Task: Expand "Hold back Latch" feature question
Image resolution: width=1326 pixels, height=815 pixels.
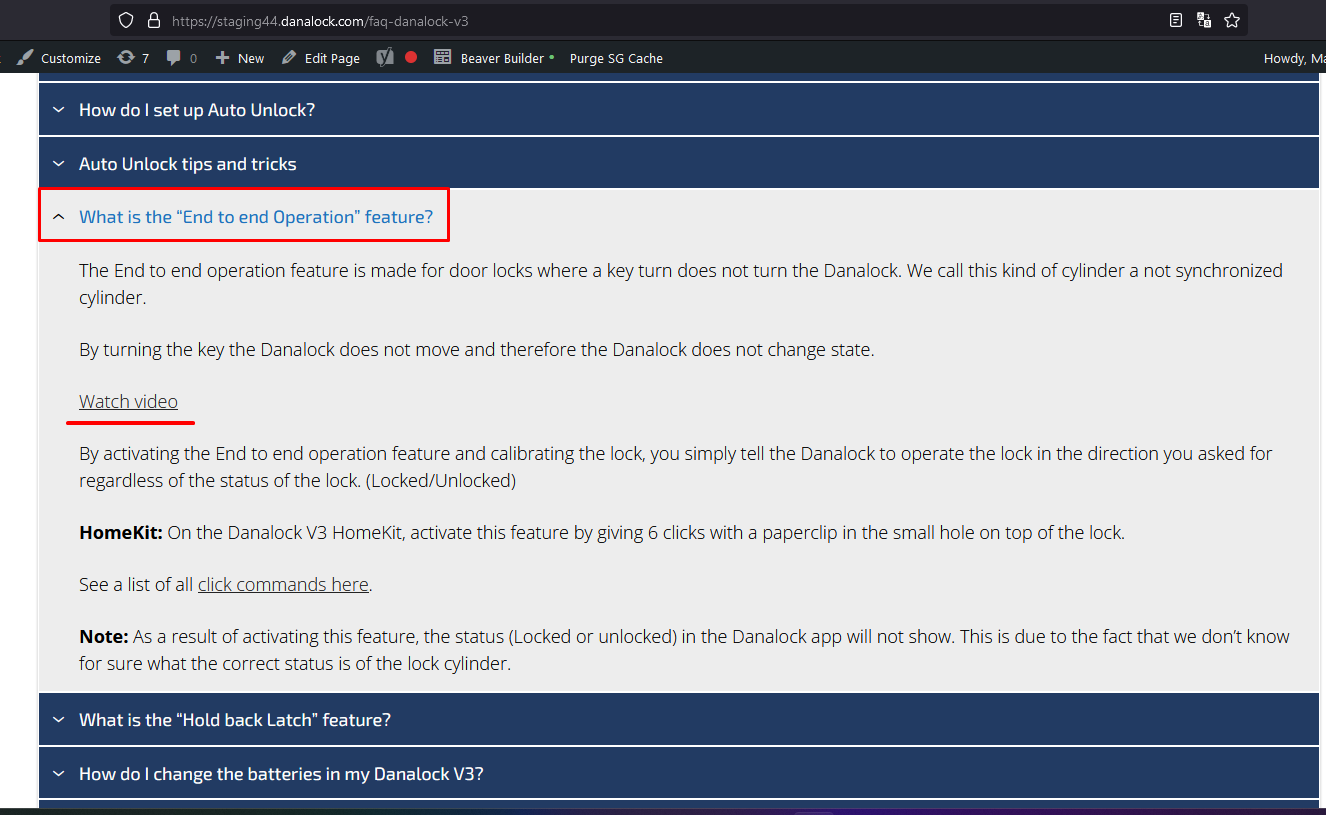Action: pos(679,719)
